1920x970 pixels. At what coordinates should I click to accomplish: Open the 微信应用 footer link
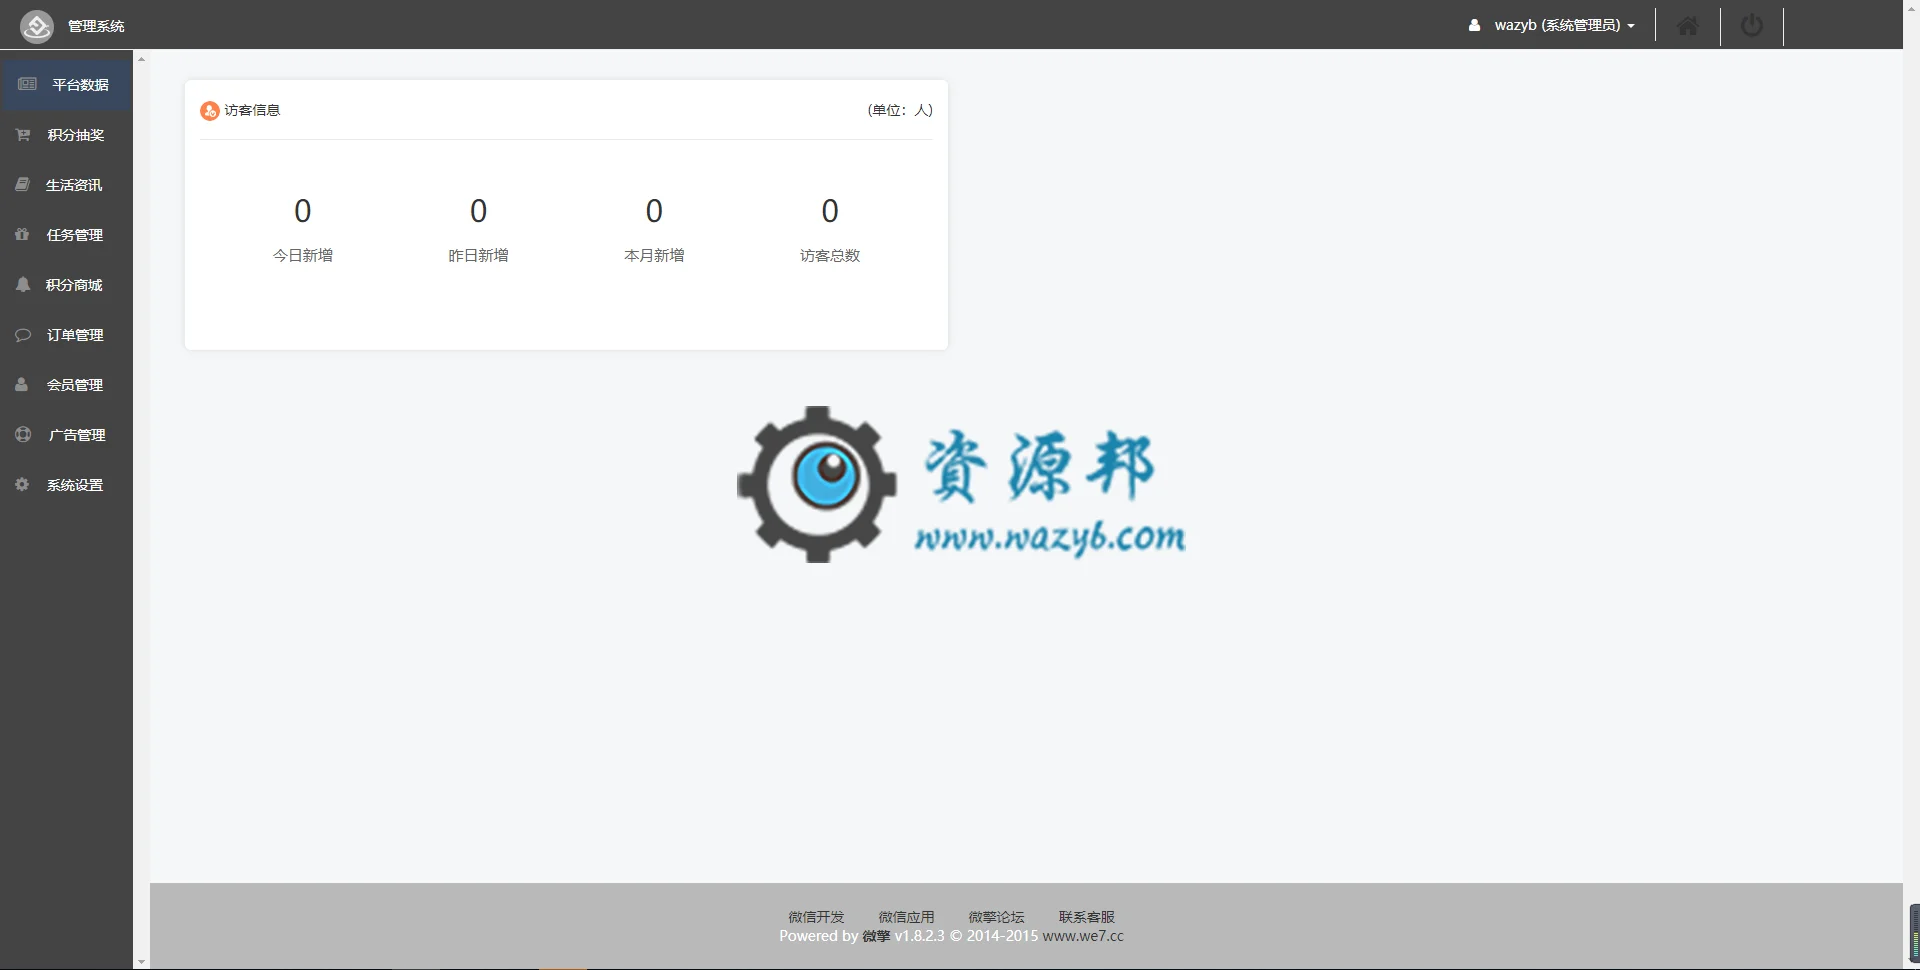[x=906, y=917]
